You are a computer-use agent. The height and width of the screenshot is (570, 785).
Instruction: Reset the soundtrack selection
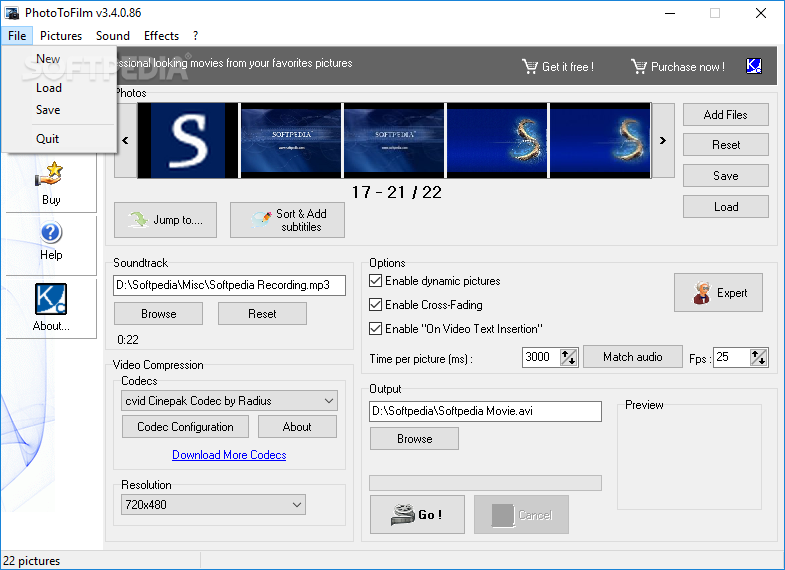click(x=262, y=314)
